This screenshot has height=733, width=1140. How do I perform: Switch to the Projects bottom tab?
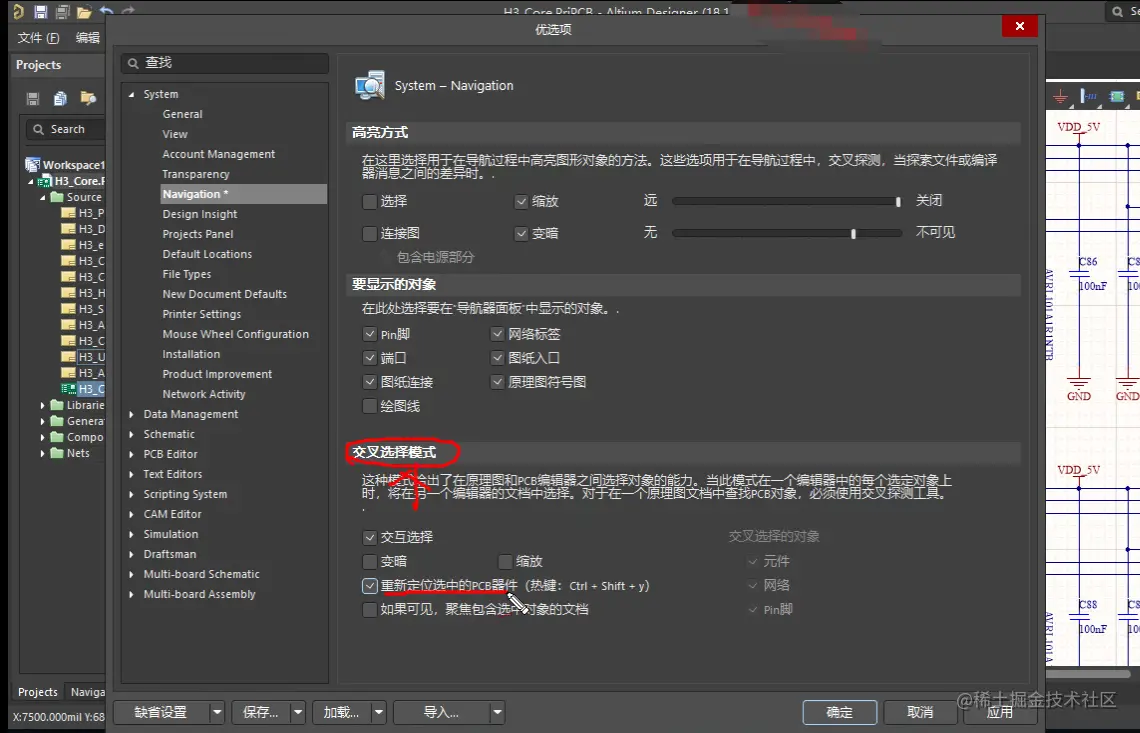[38, 692]
